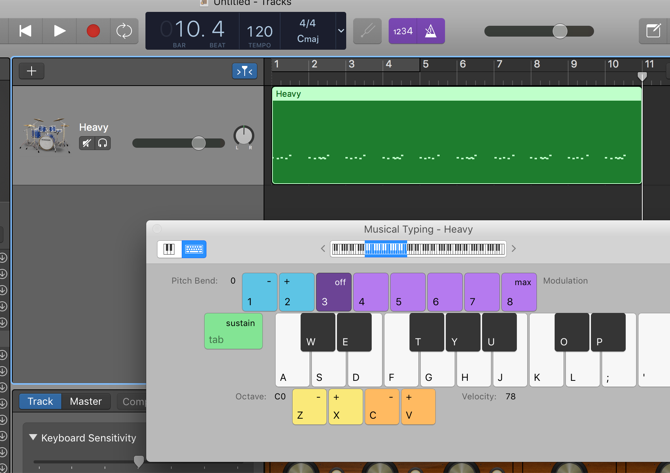Go to beginning of the project

click(x=25, y=31)
